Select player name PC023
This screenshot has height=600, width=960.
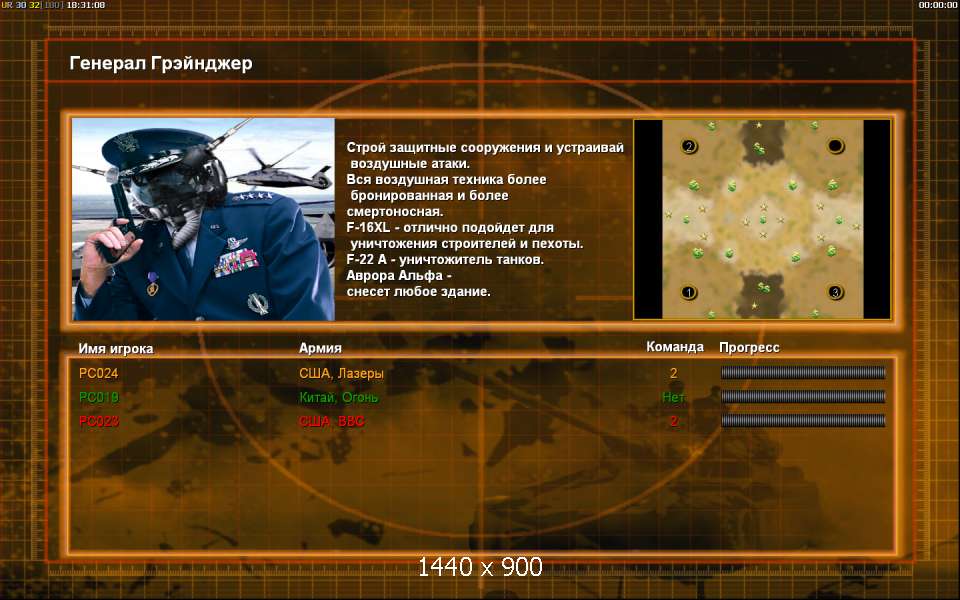(x=99, y=421)
